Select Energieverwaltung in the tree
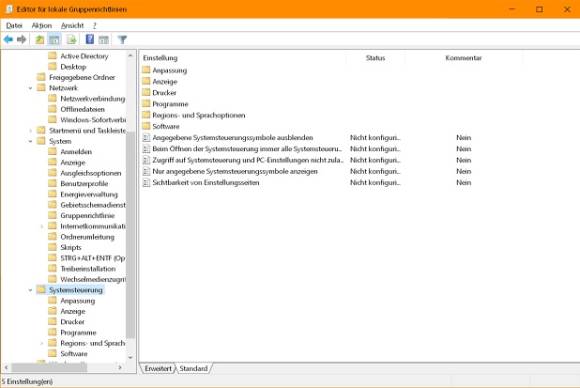 point(89,195)
